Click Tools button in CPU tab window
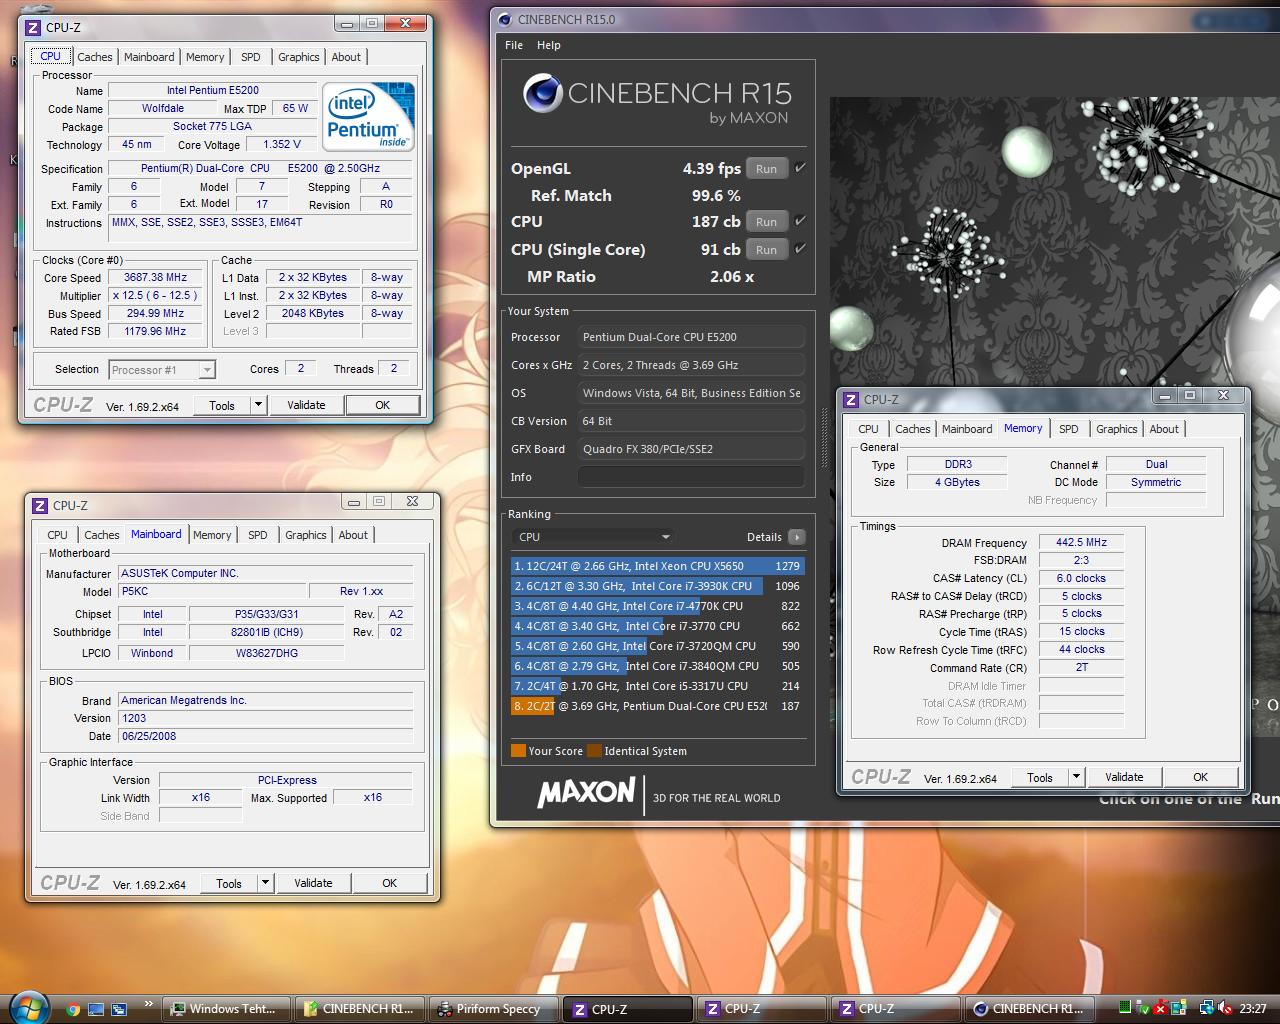The width and height of the screenshot is (1280, 1024). [222, 405]
